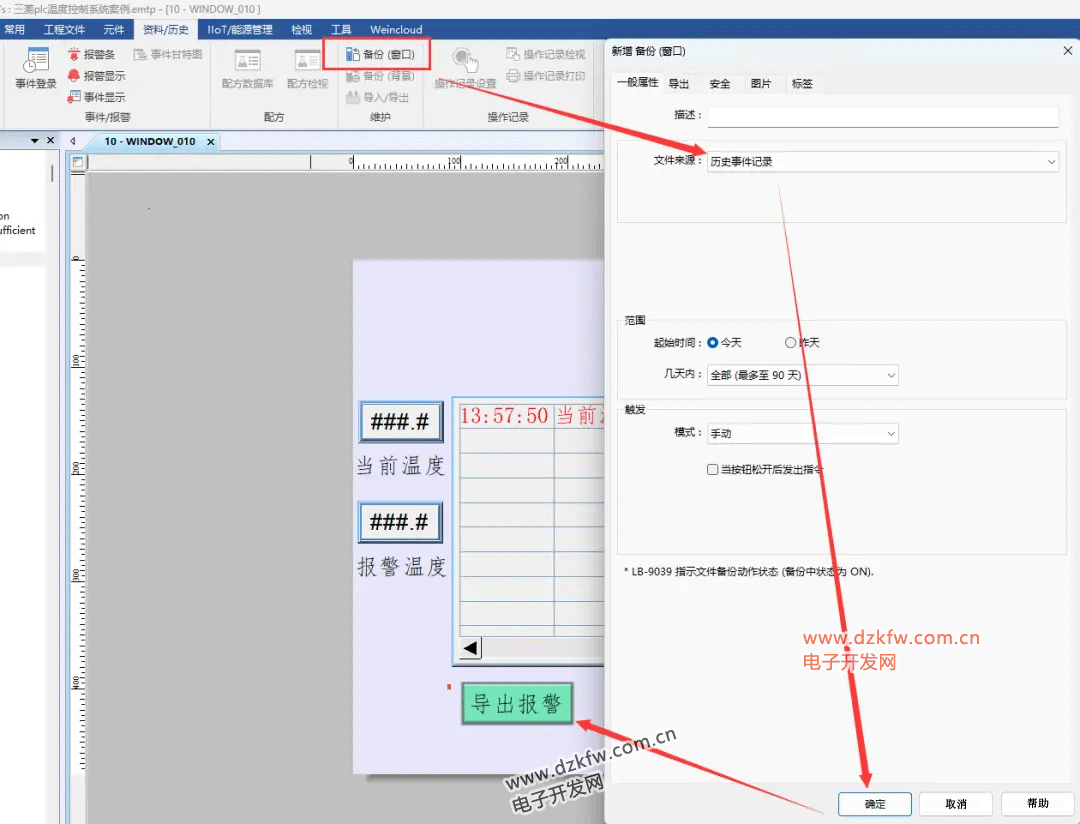Viewport: 1080px width, 824px height.
Task: Expand the 模式 trigger mode dropdown
Action: 802,434
